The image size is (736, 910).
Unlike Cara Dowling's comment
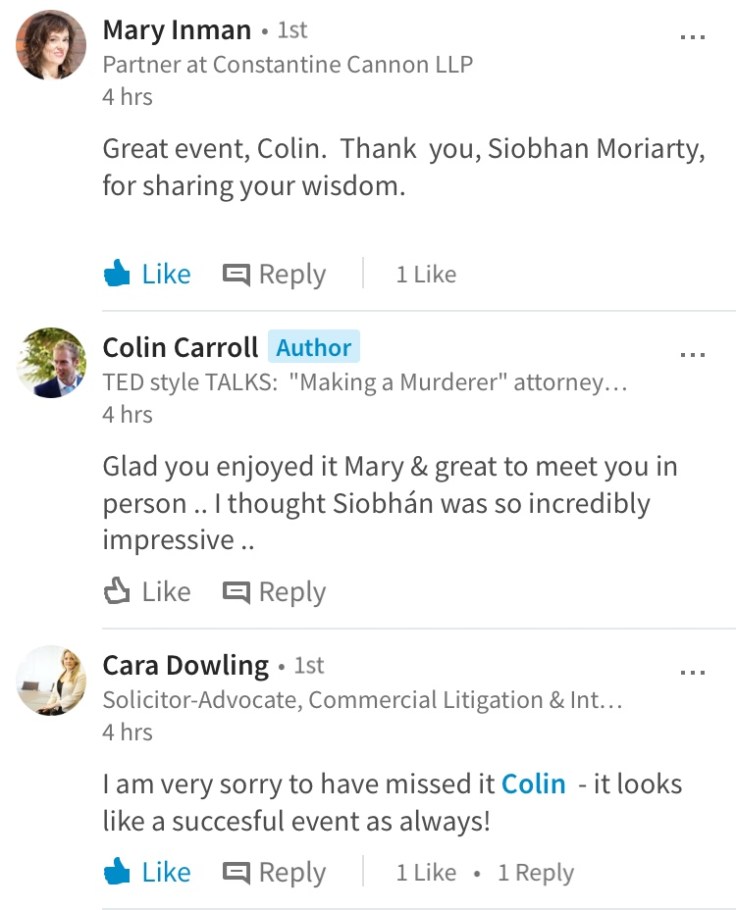click(147, 872)
